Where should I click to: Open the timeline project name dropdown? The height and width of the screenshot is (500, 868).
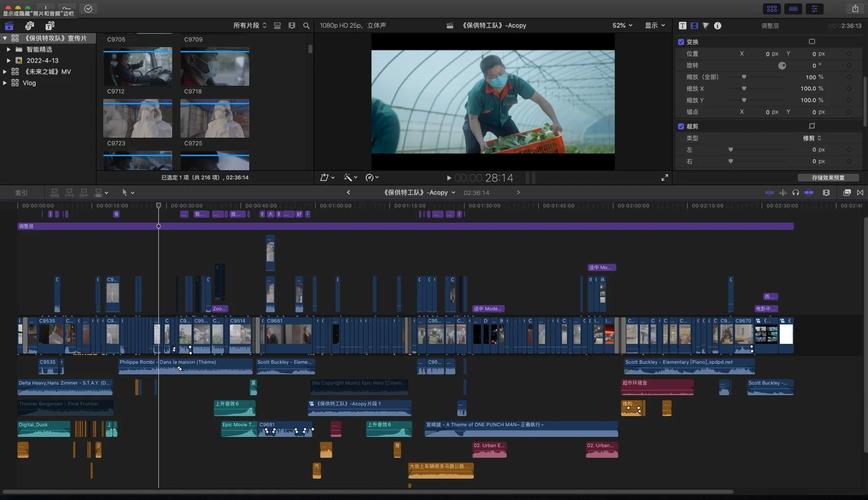(x=420, y=193)
